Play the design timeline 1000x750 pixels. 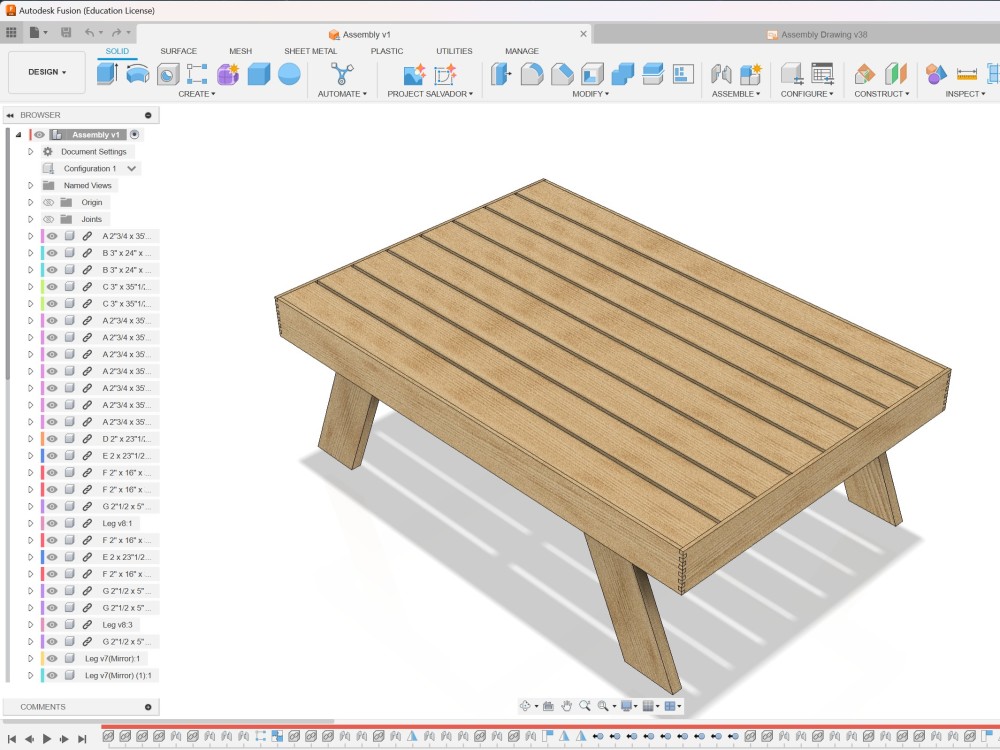(x=47, y=739)
